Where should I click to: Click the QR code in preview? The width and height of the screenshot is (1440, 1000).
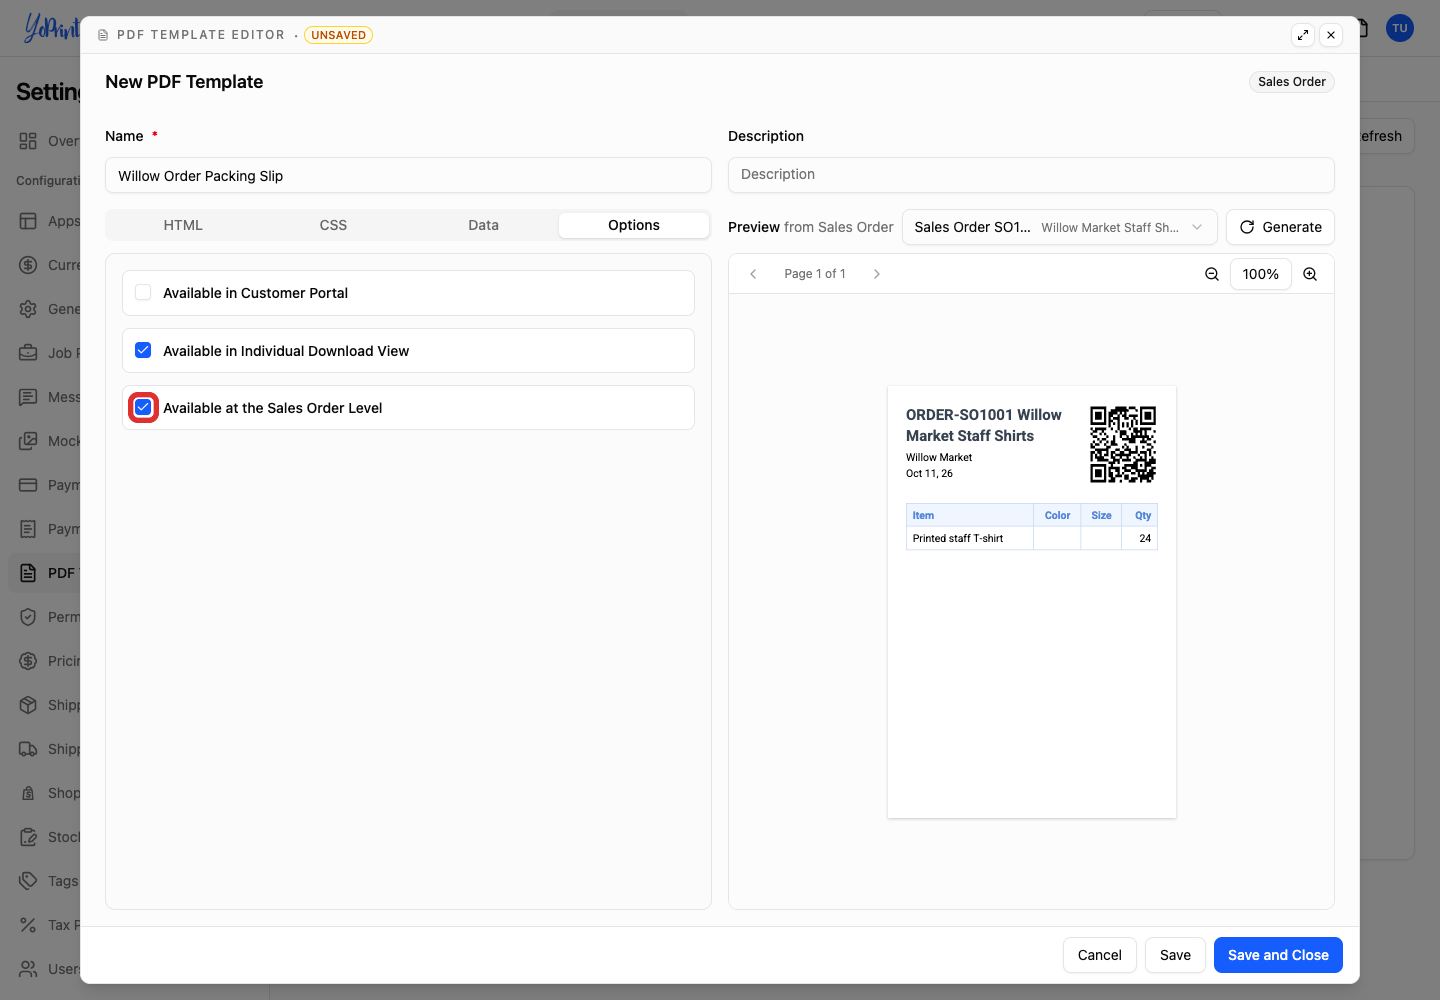[x=1123, y=444]
